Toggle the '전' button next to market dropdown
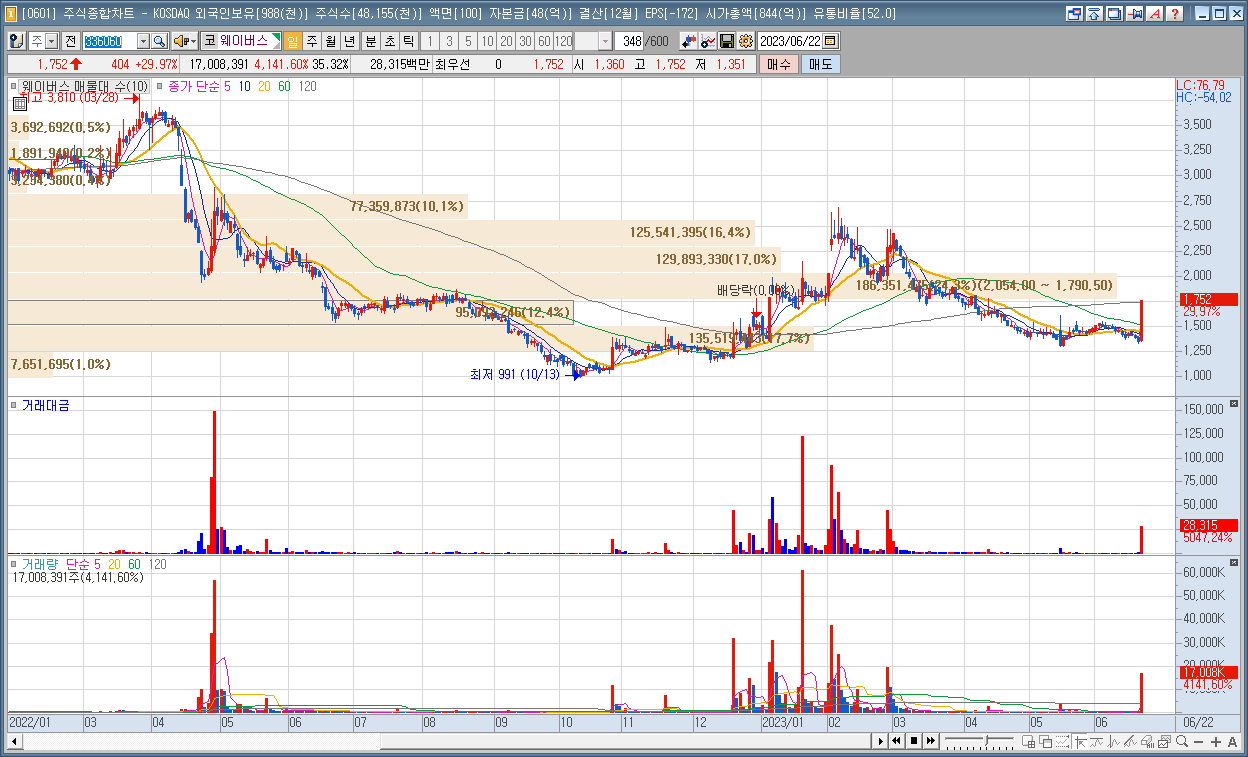 coord(70,41)
